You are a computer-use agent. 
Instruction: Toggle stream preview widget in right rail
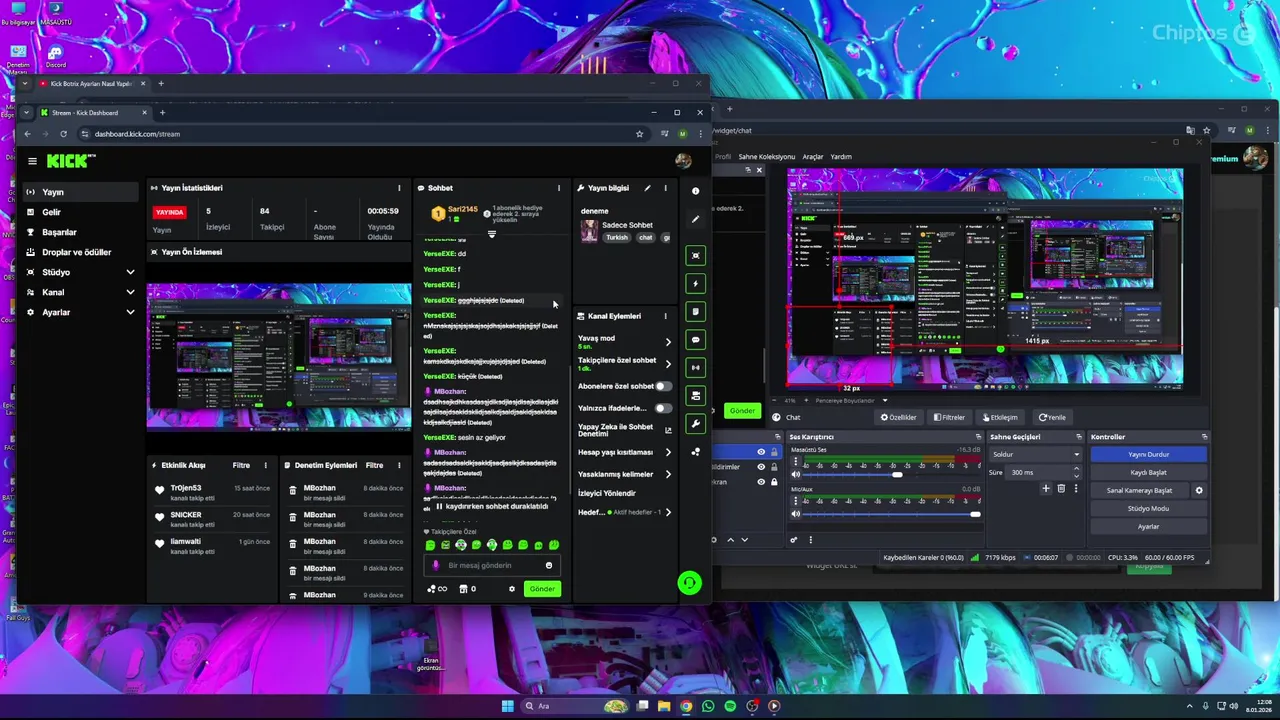696,255
